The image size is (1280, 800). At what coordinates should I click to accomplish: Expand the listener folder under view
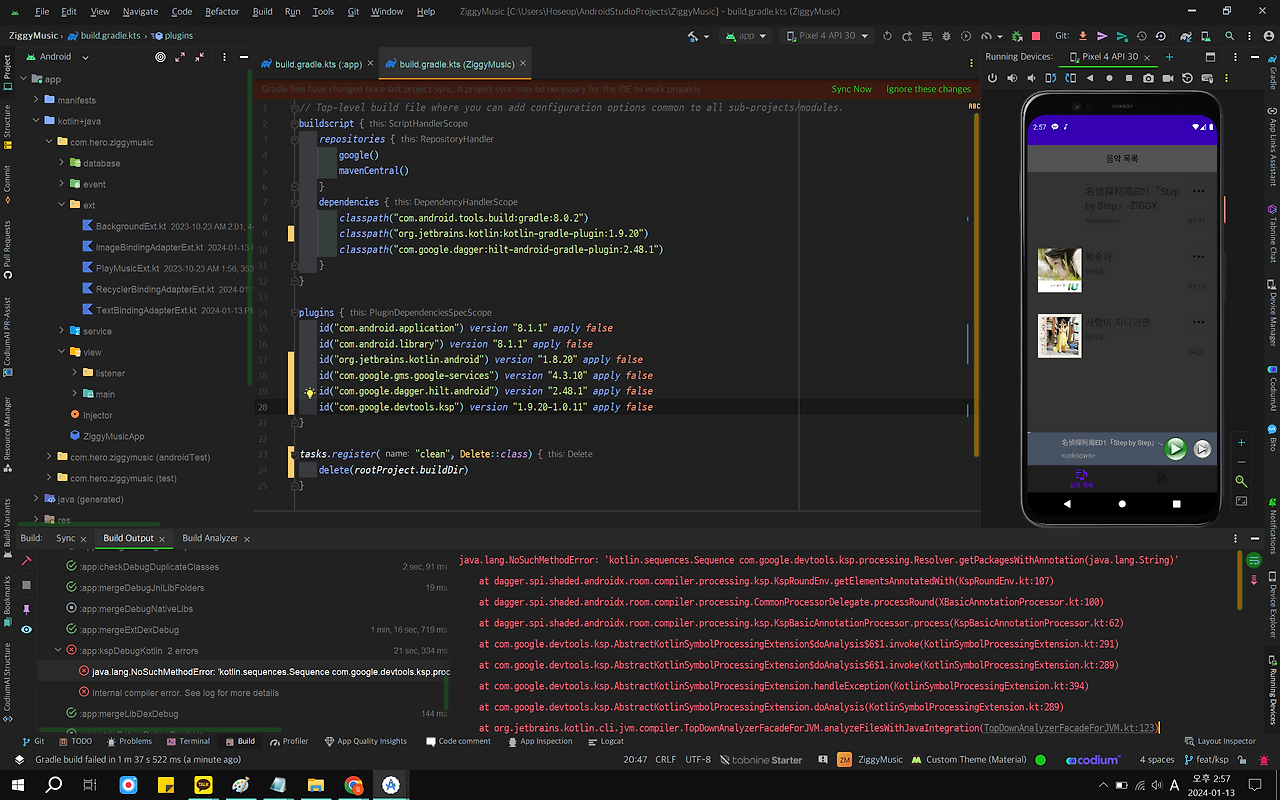click(74, 373)
